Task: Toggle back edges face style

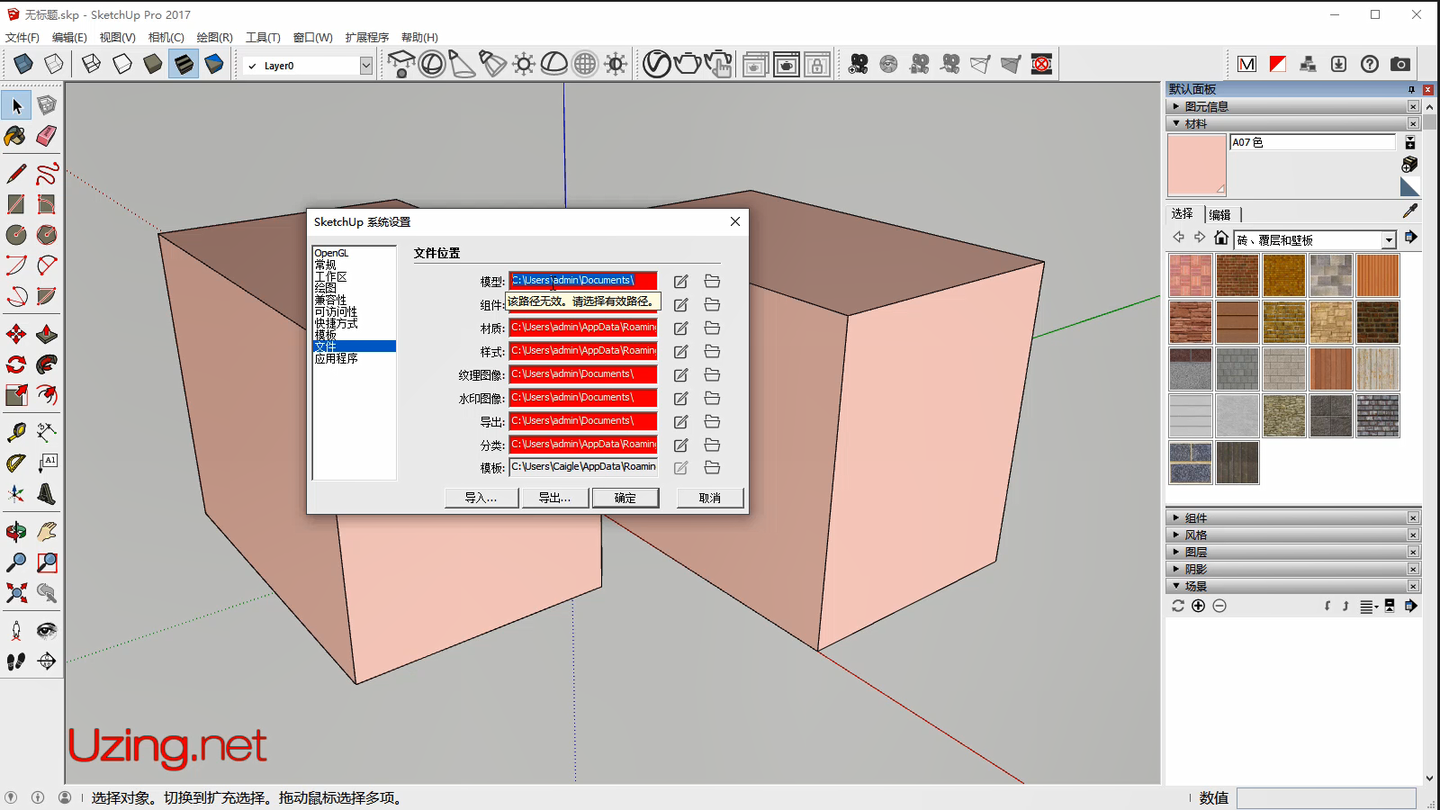Action: pos(54,64)
